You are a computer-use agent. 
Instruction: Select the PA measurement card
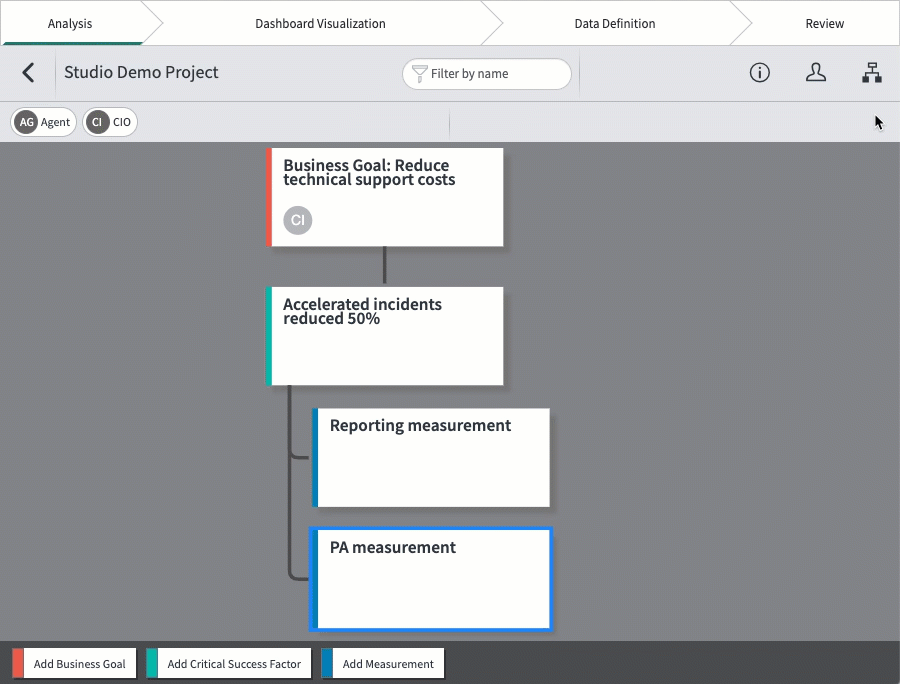point(431,579)
